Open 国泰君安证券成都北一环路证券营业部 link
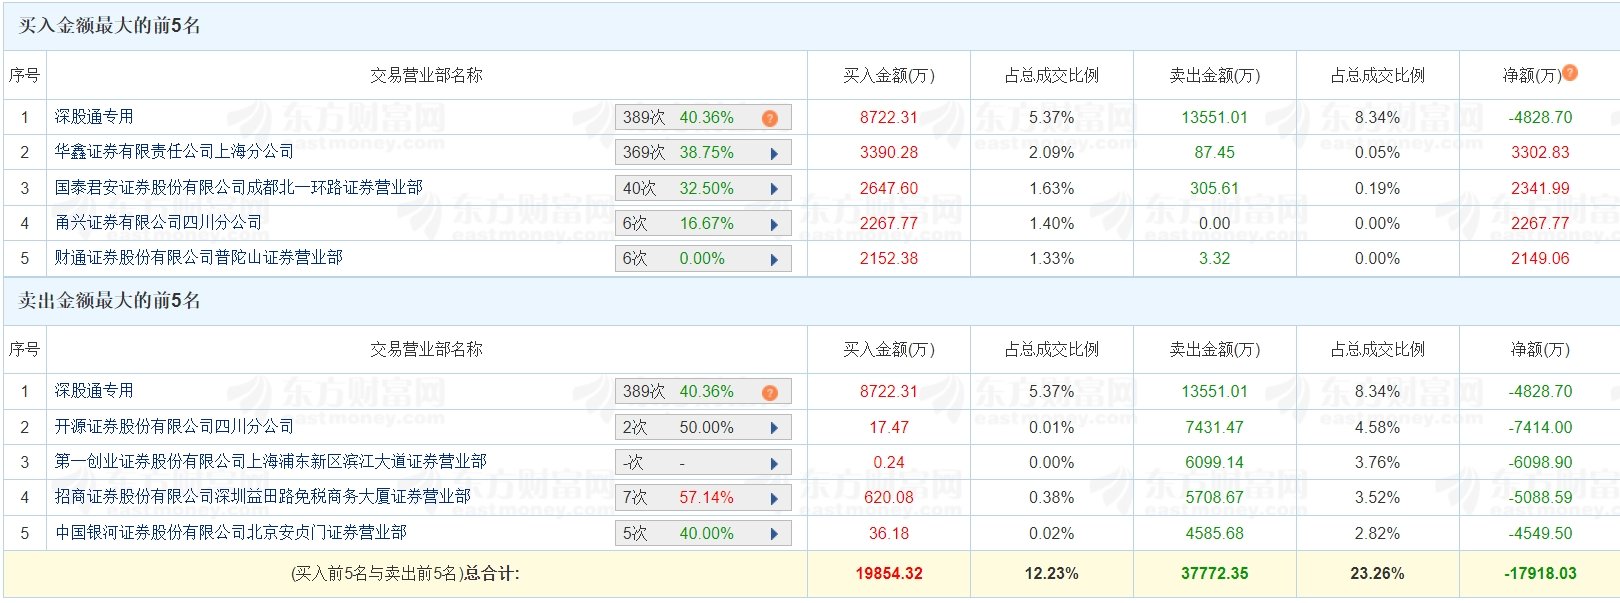 point(238,187)
